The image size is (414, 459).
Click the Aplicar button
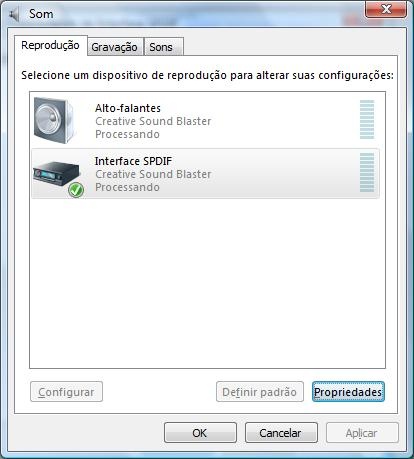click(362, 433)
